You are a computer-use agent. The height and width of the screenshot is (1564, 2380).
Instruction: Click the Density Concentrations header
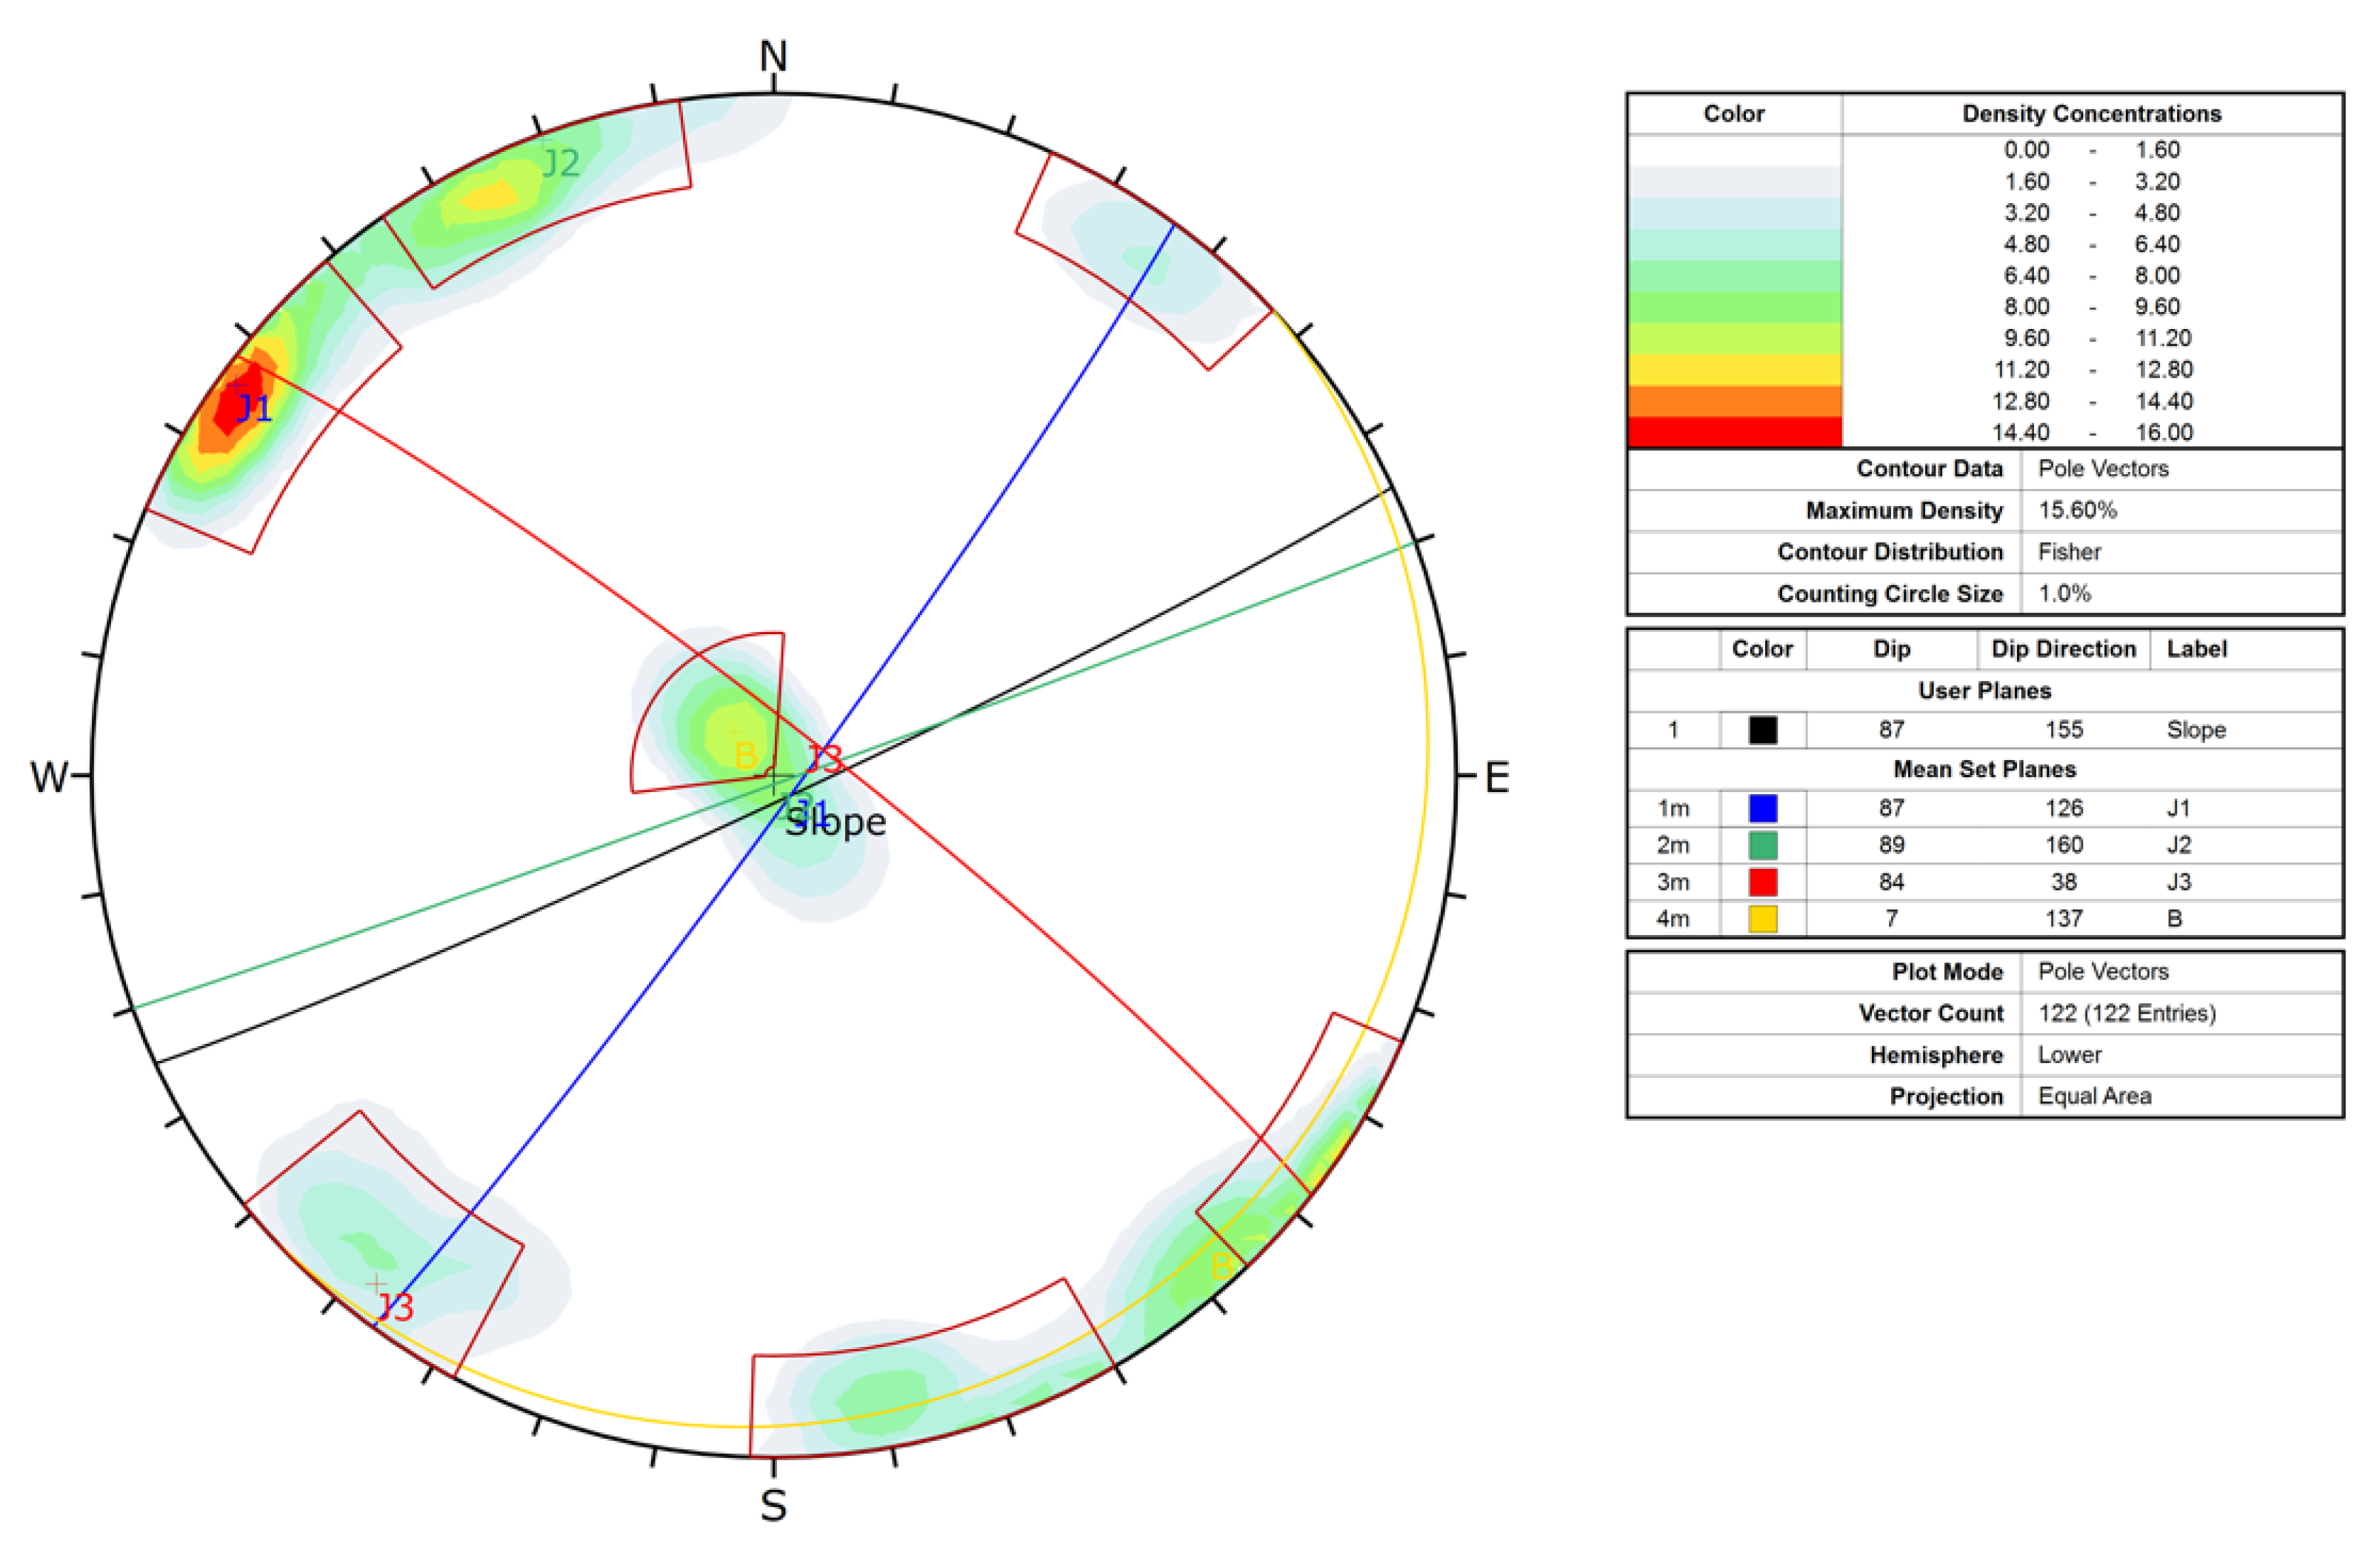pyautogui.click(x=2091, y=114)
